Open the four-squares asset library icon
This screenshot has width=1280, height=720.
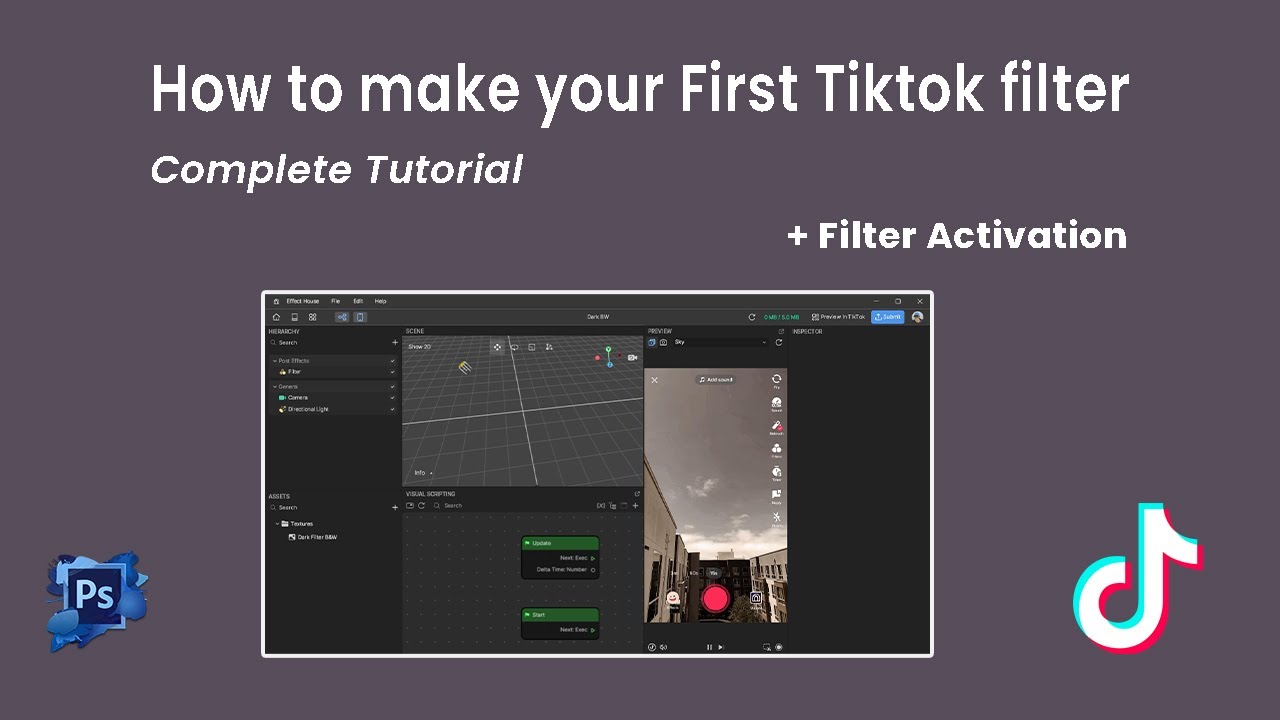[312, 317]
